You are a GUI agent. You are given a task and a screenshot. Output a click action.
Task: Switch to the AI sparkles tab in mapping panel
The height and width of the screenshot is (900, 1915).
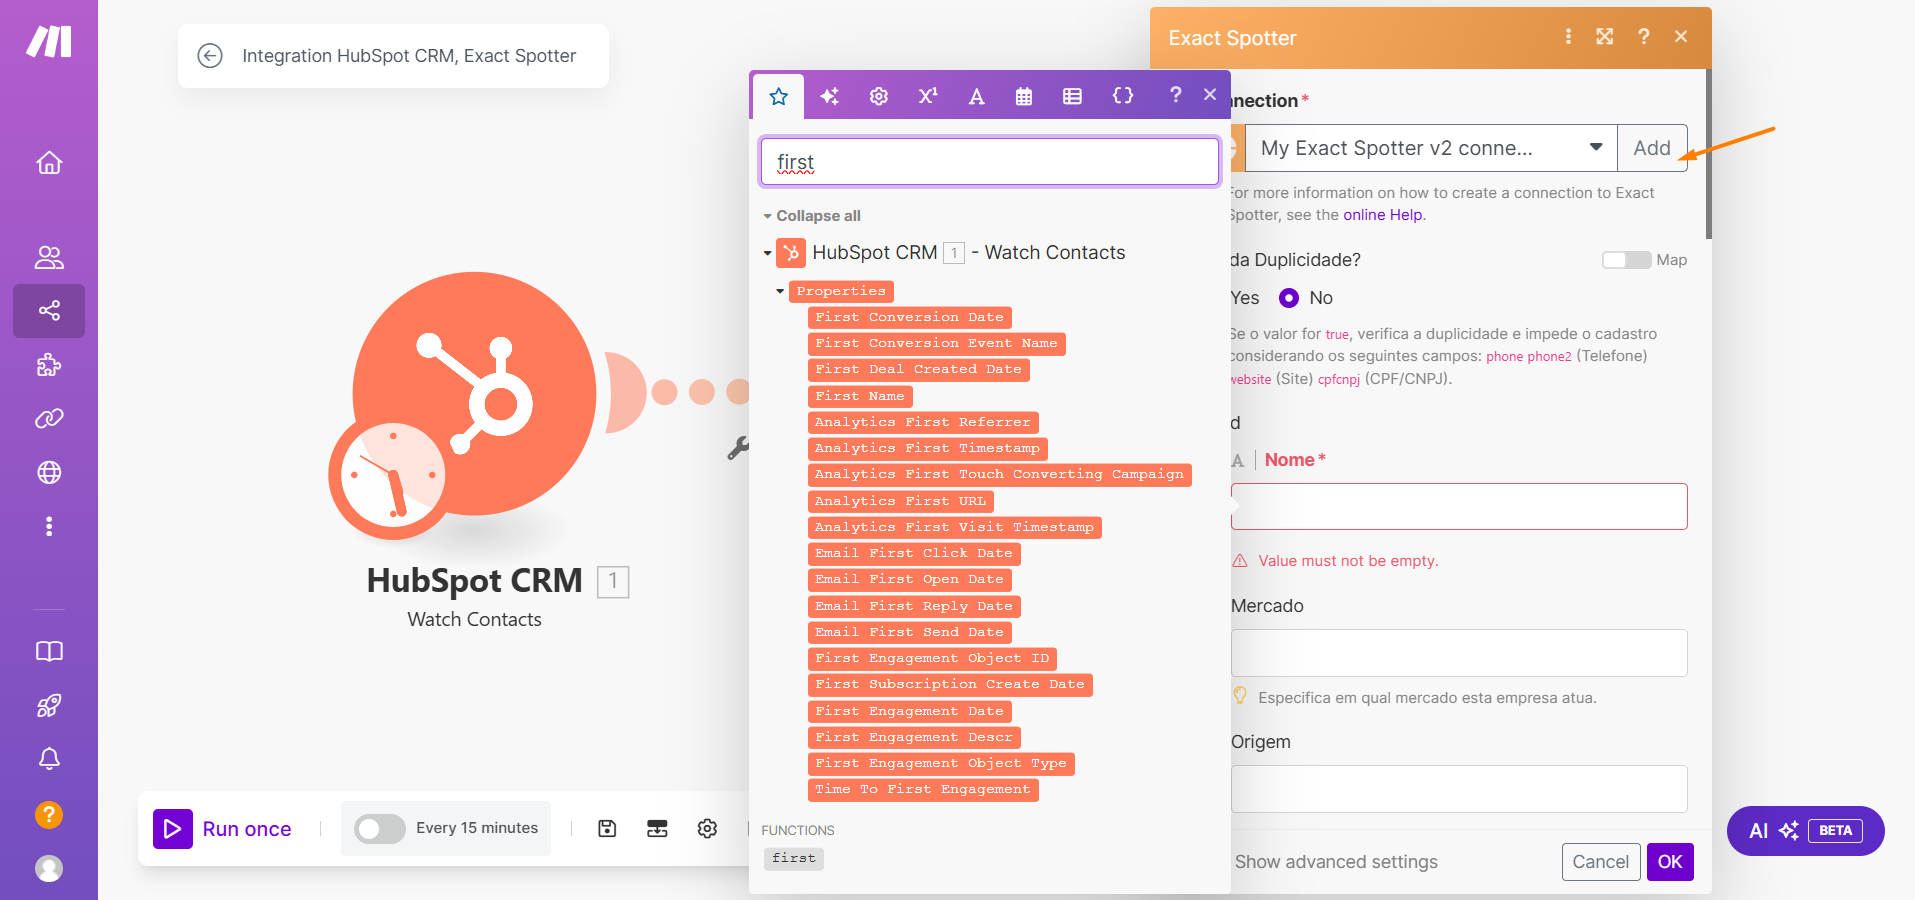point(829,96)
